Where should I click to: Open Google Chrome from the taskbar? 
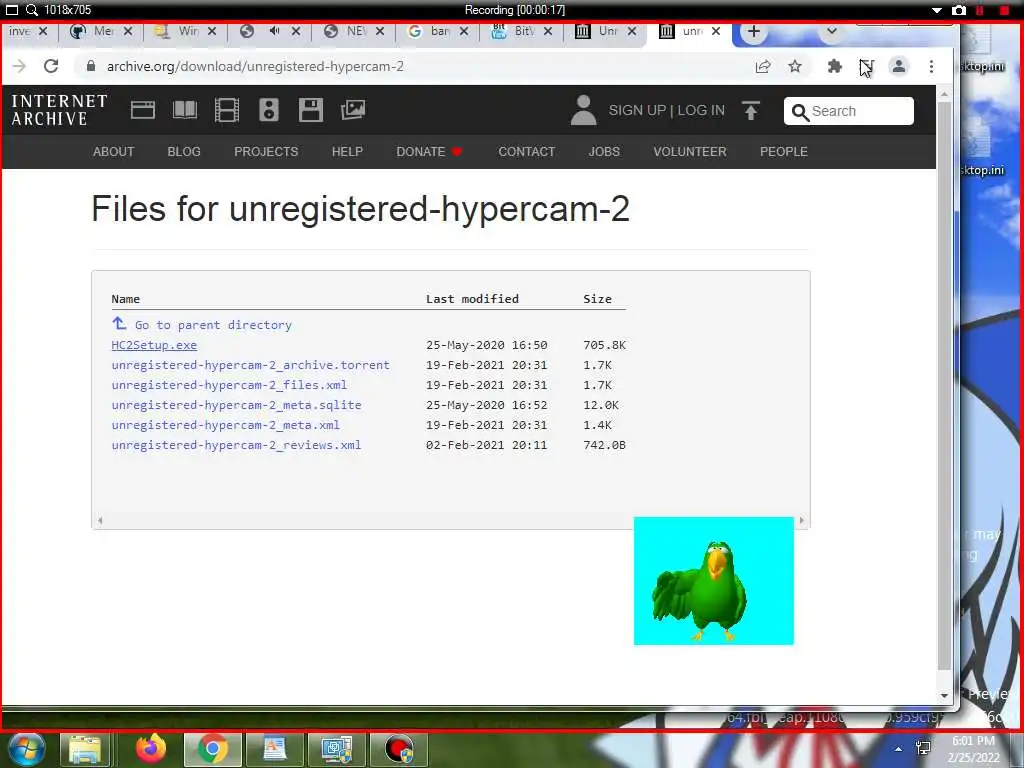(212, 749)
